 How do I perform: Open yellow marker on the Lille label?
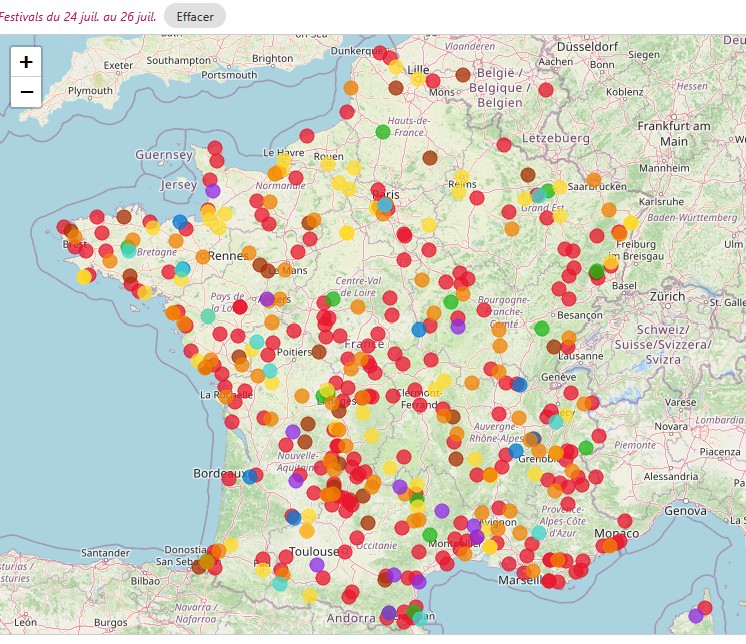point(418,78)
